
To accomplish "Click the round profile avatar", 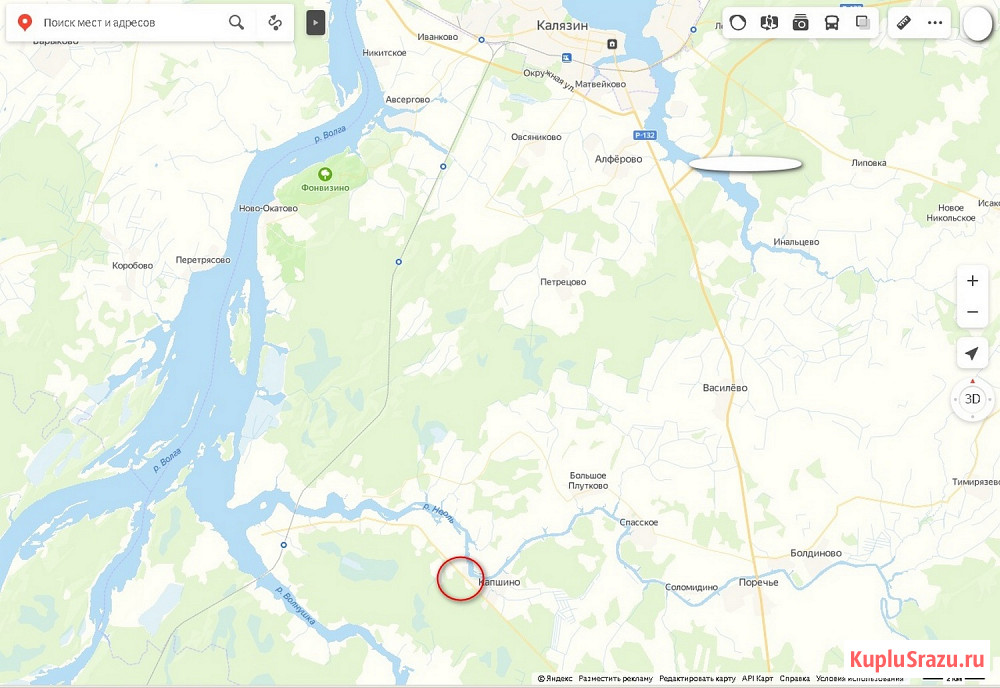I will tap(978, 24).
